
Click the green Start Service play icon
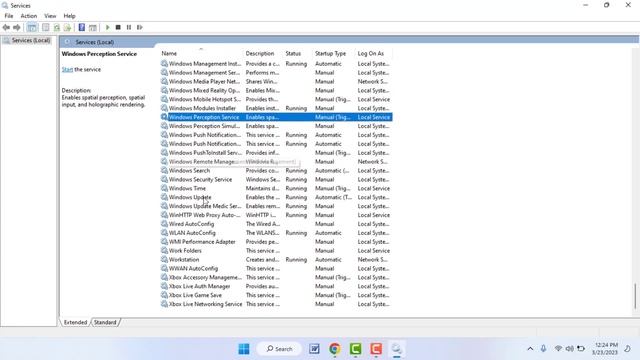[108, 27]
